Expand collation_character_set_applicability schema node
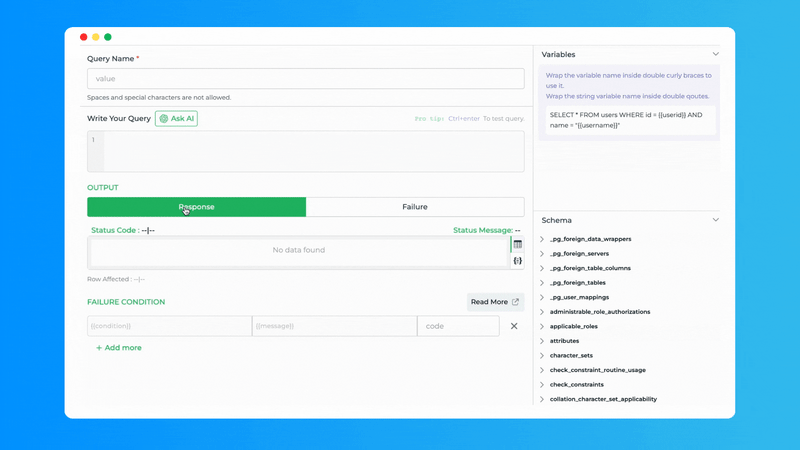Image resolution: width=800 pixels, height=450 pixels. tap(542, 399)
